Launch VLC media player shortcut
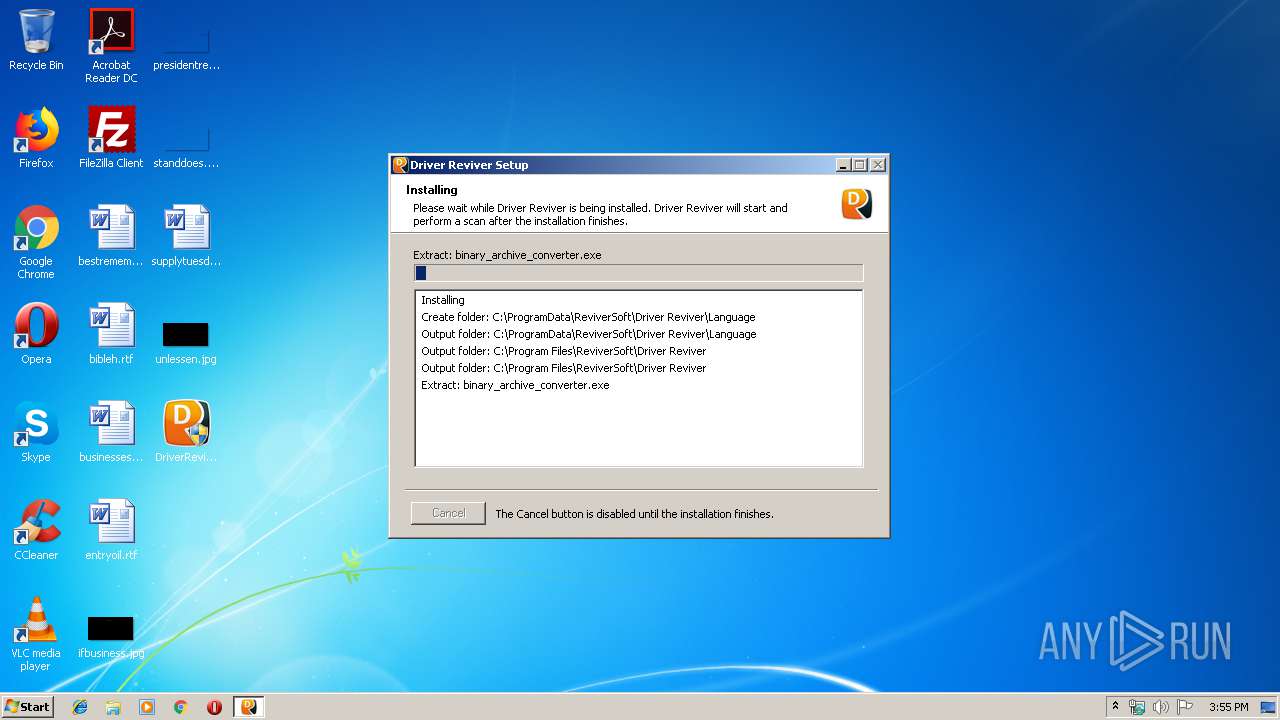Screen dimensions: 1280x720 click(36, 634)
